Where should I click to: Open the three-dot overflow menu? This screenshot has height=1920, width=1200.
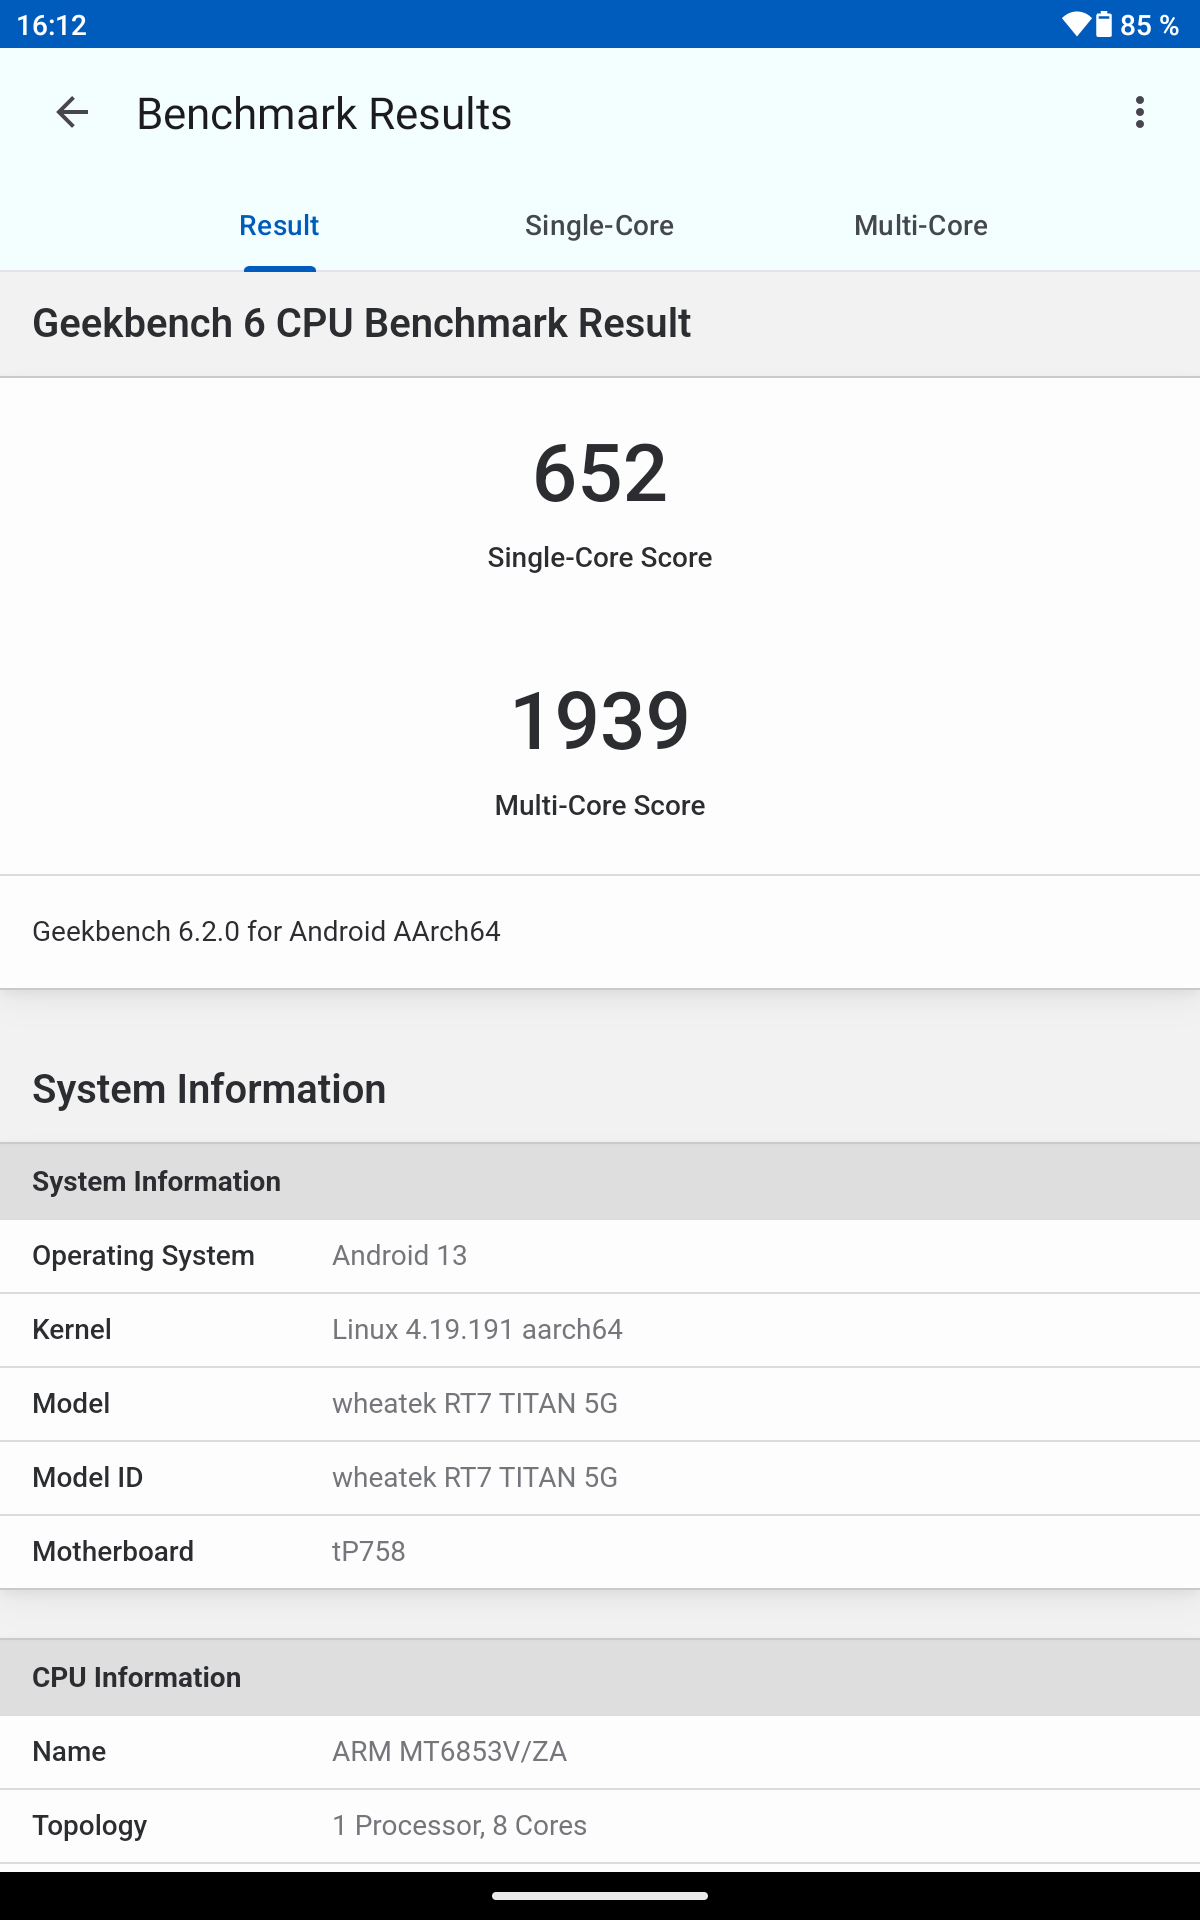(x=1139, y=113)
